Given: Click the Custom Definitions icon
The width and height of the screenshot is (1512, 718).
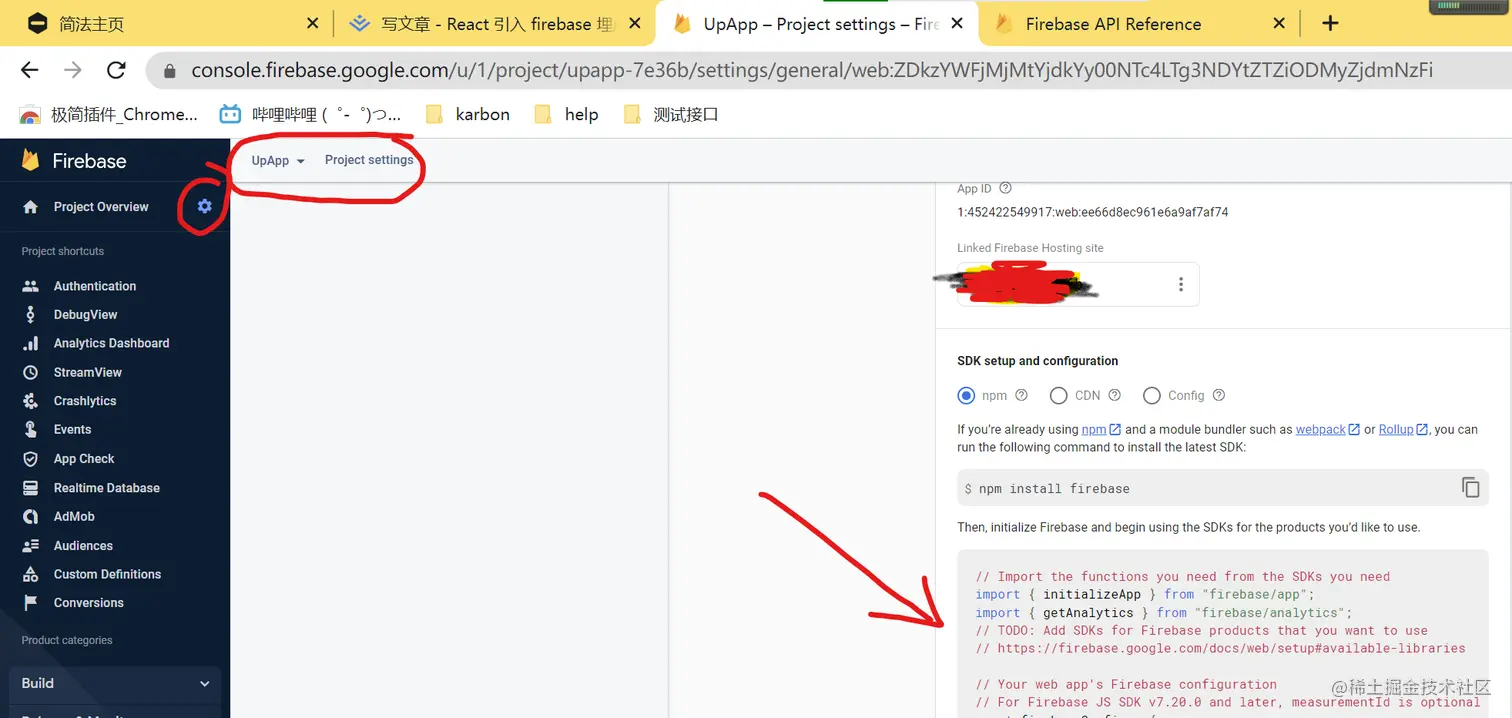Looking at the screenshot, I should pos(31,574).
